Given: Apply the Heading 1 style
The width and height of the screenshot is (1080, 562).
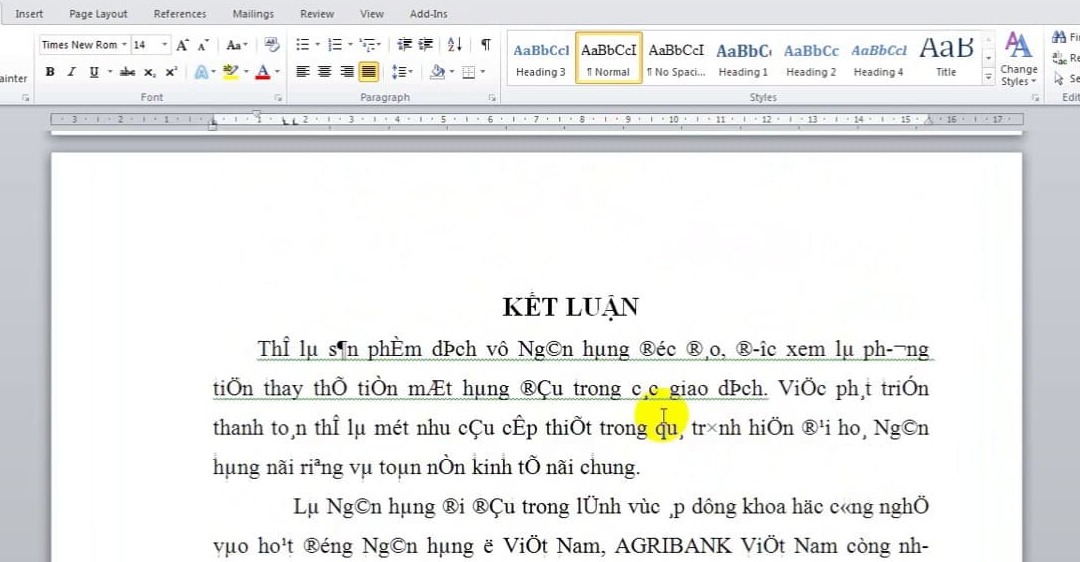Looking at the screenshot, I should point(743,58).
